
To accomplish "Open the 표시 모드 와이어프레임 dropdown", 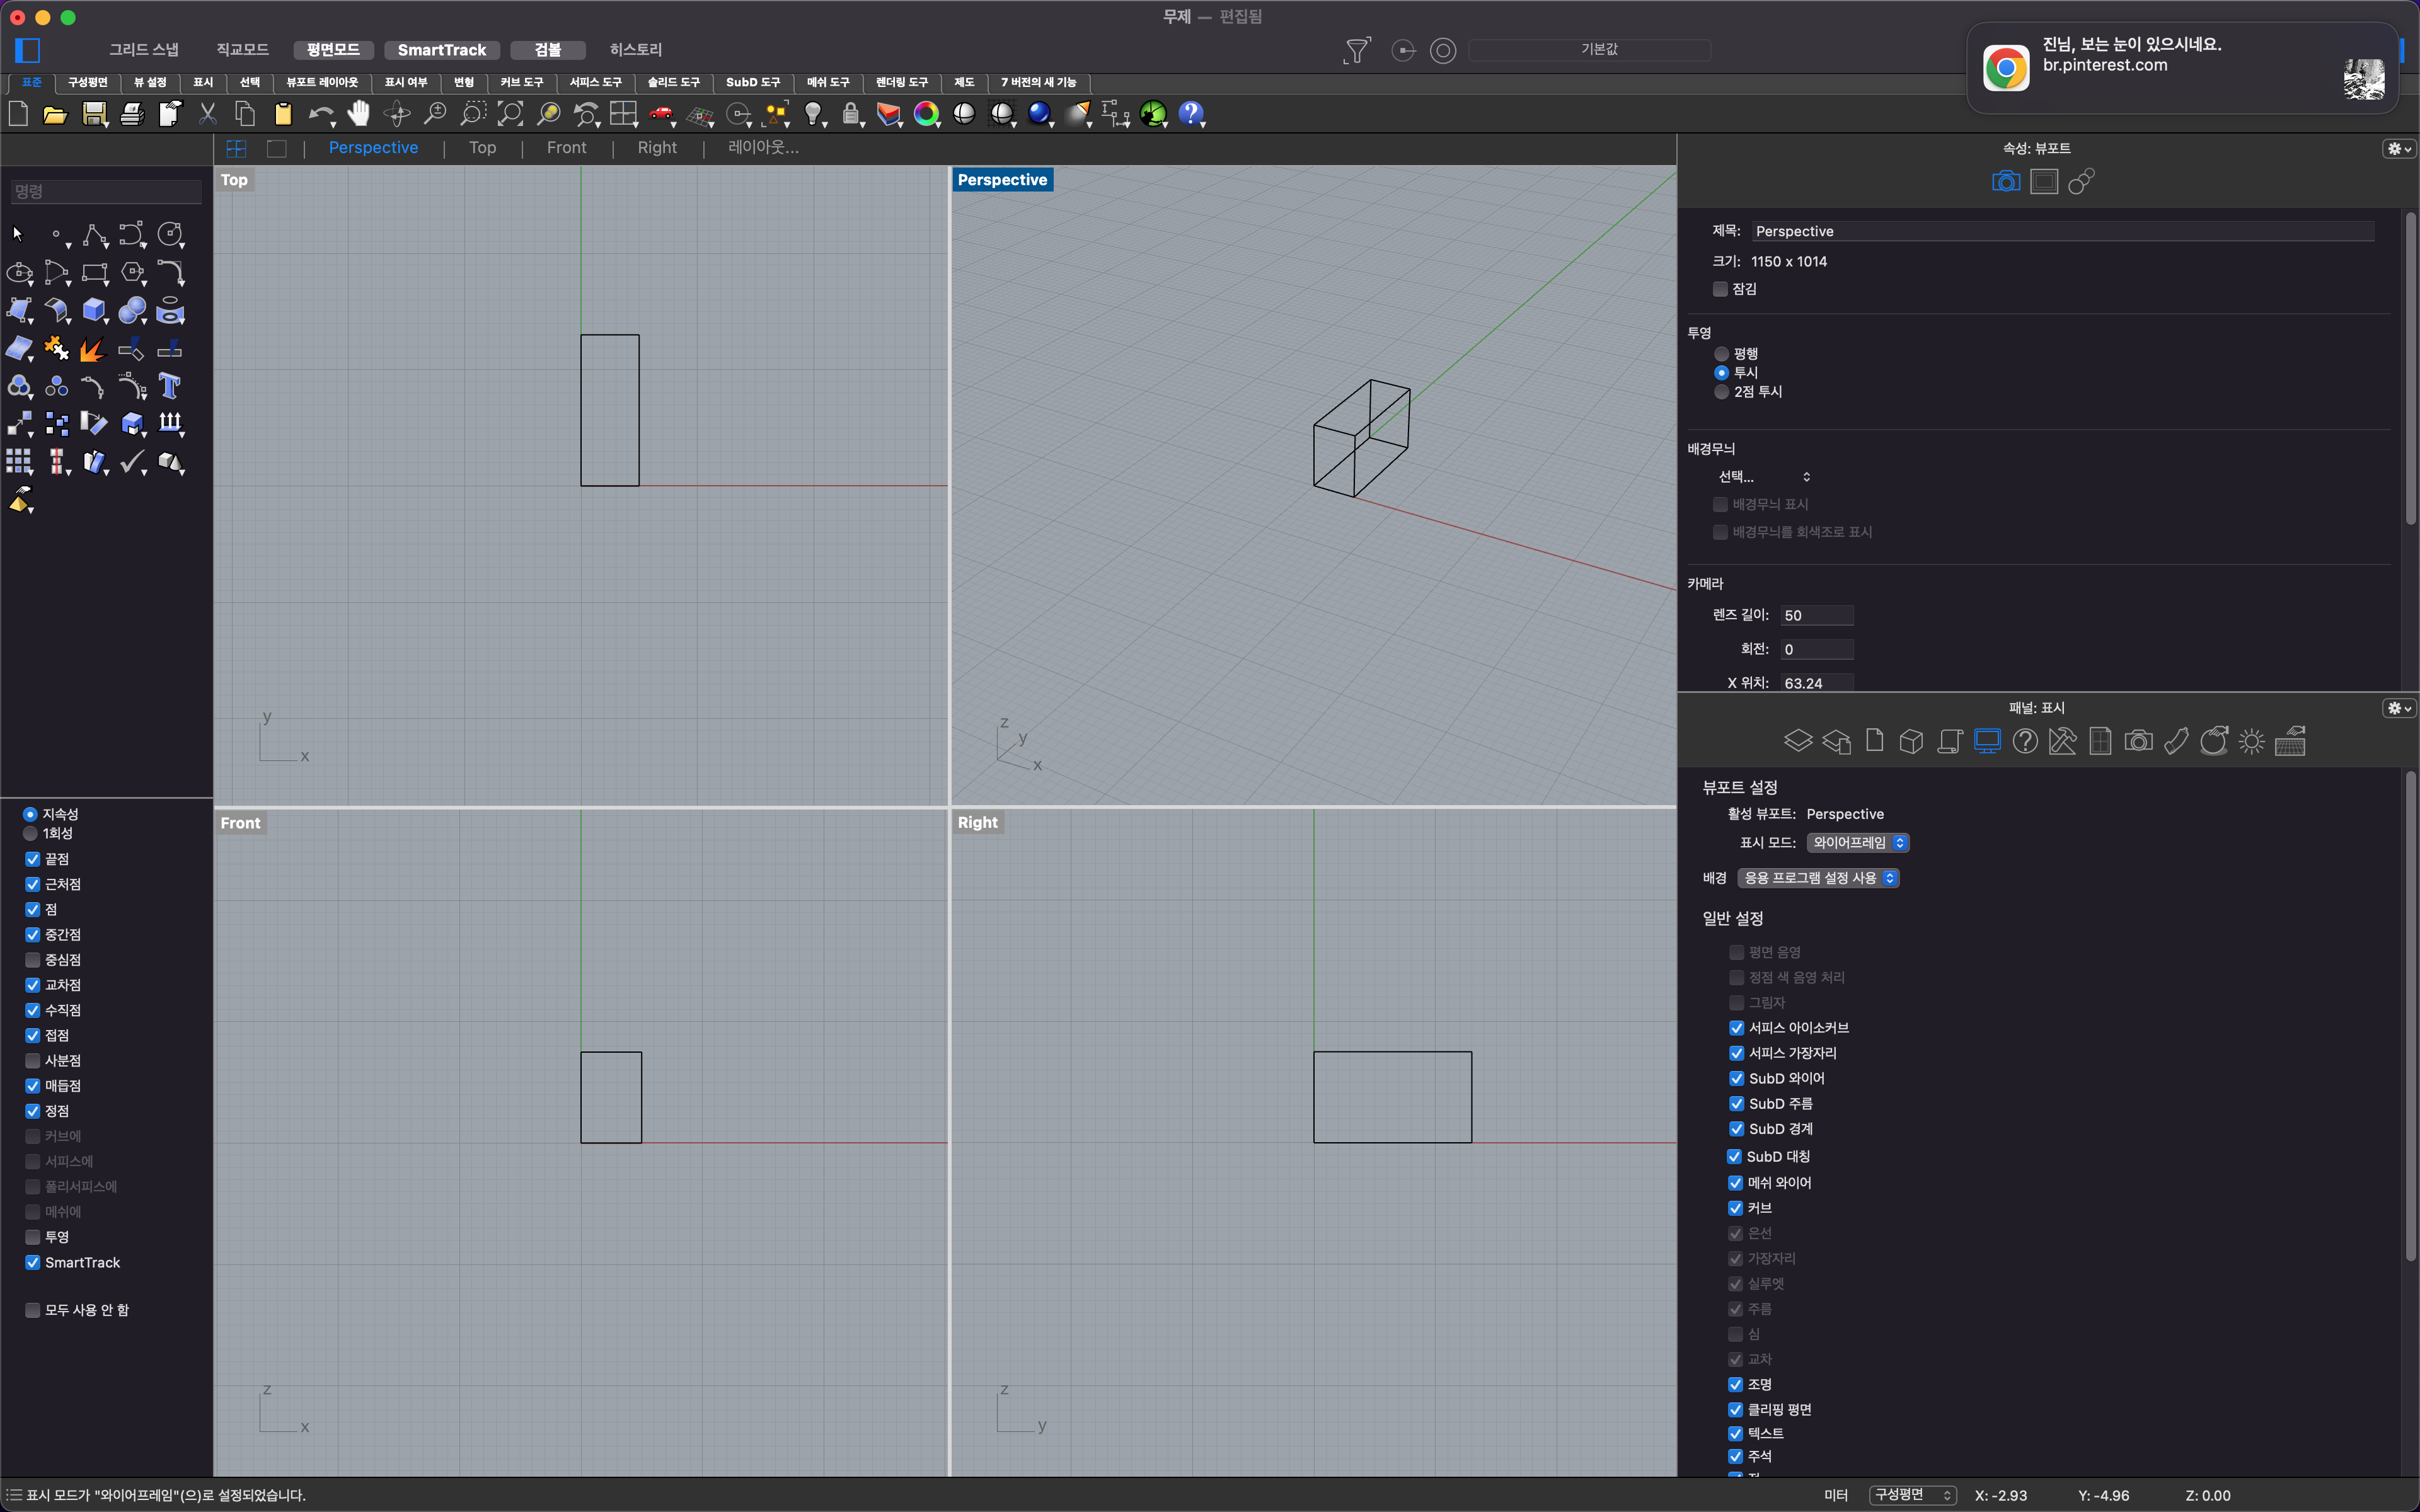I will click(1858, 843).
